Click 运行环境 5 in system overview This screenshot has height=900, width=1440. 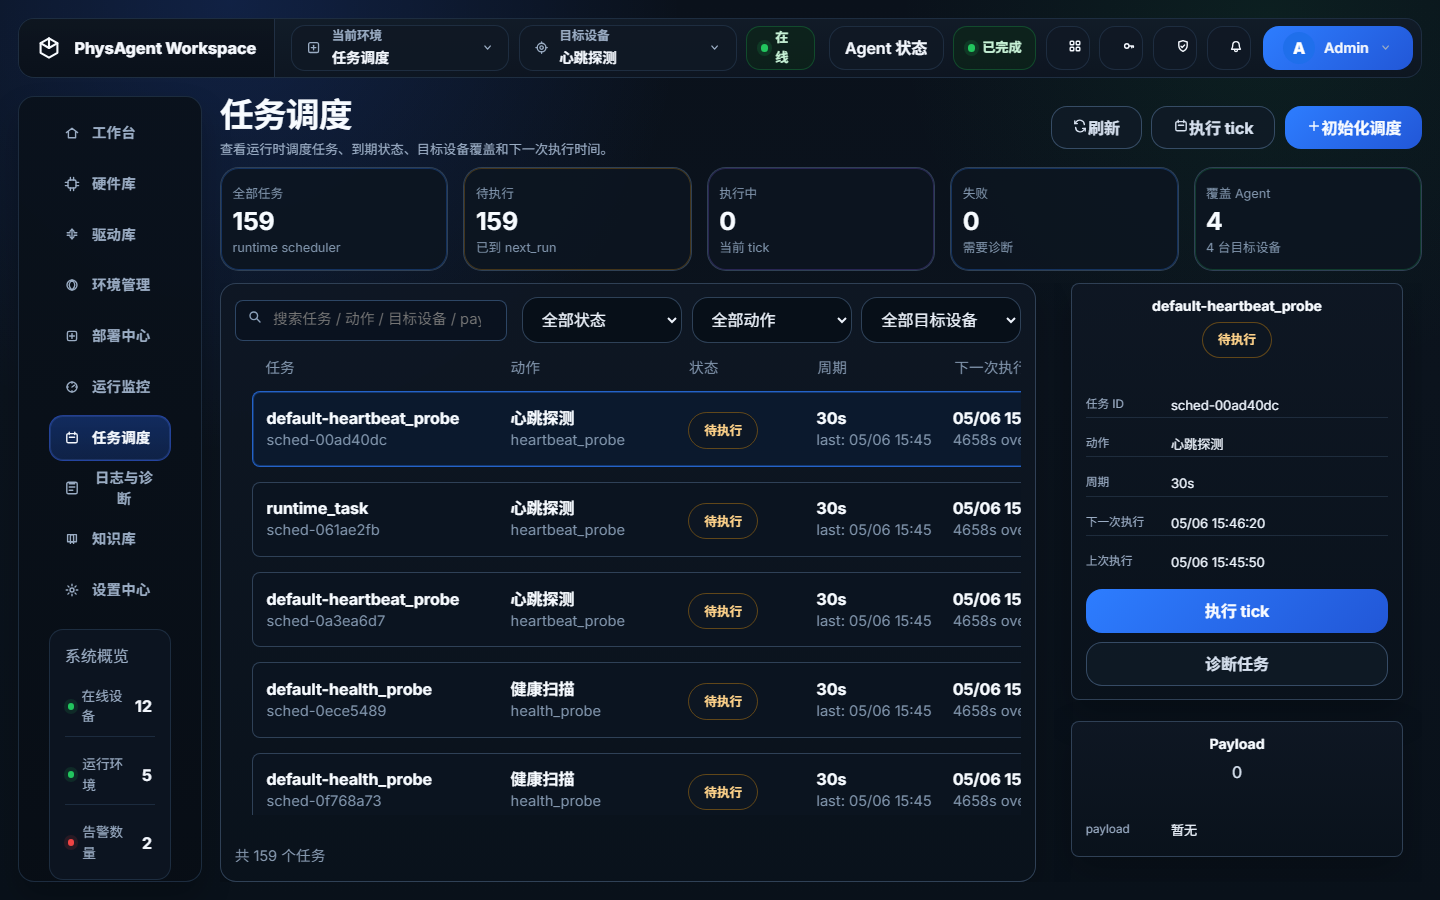(x=110, y=774)
